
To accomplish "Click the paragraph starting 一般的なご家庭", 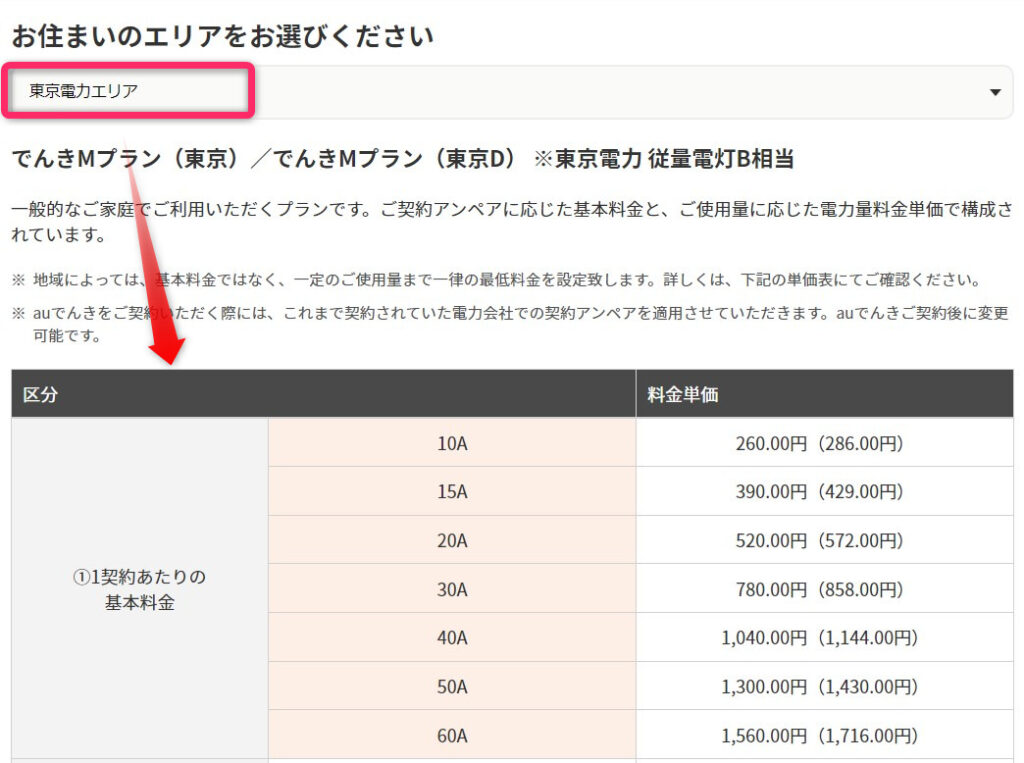I will click(513, 221).
